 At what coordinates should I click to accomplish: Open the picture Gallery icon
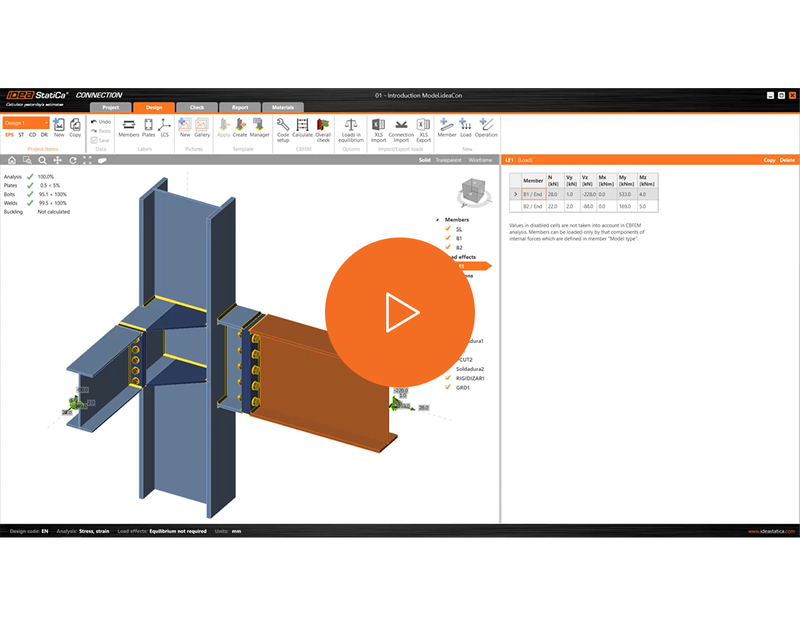point(202,128)
